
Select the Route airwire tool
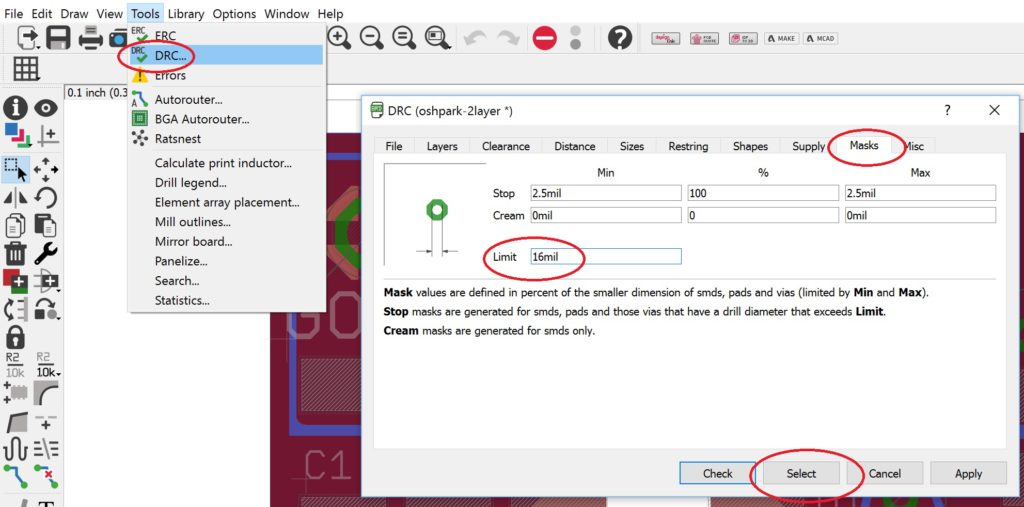(x=16, y=477)
